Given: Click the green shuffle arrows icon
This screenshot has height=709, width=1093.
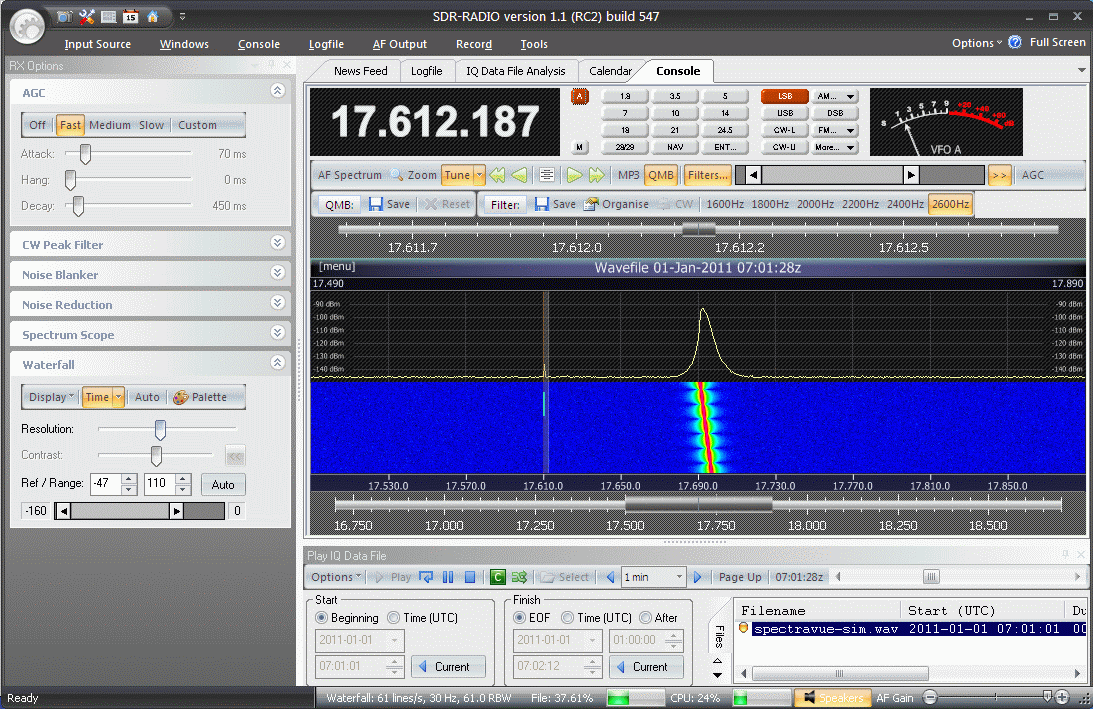Looking at the screenshot, I should tap(519, 577).
